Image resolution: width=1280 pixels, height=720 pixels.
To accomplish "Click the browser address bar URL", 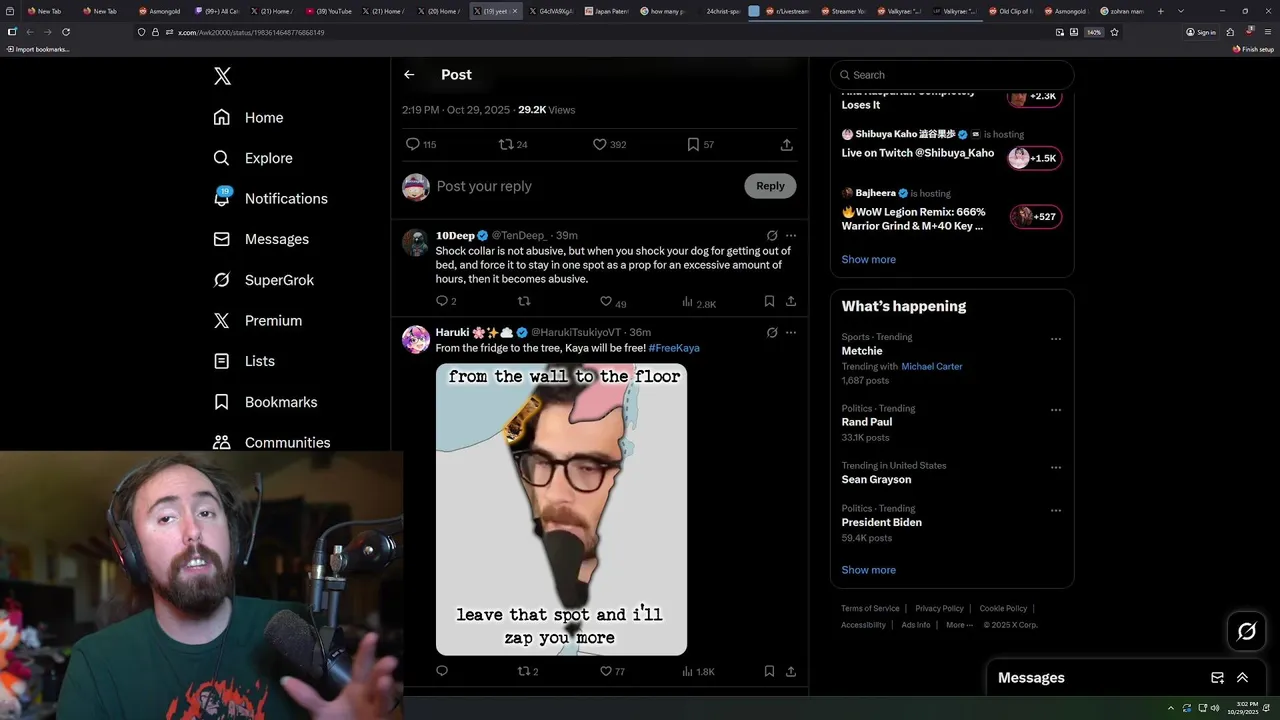I will [251, 32].
